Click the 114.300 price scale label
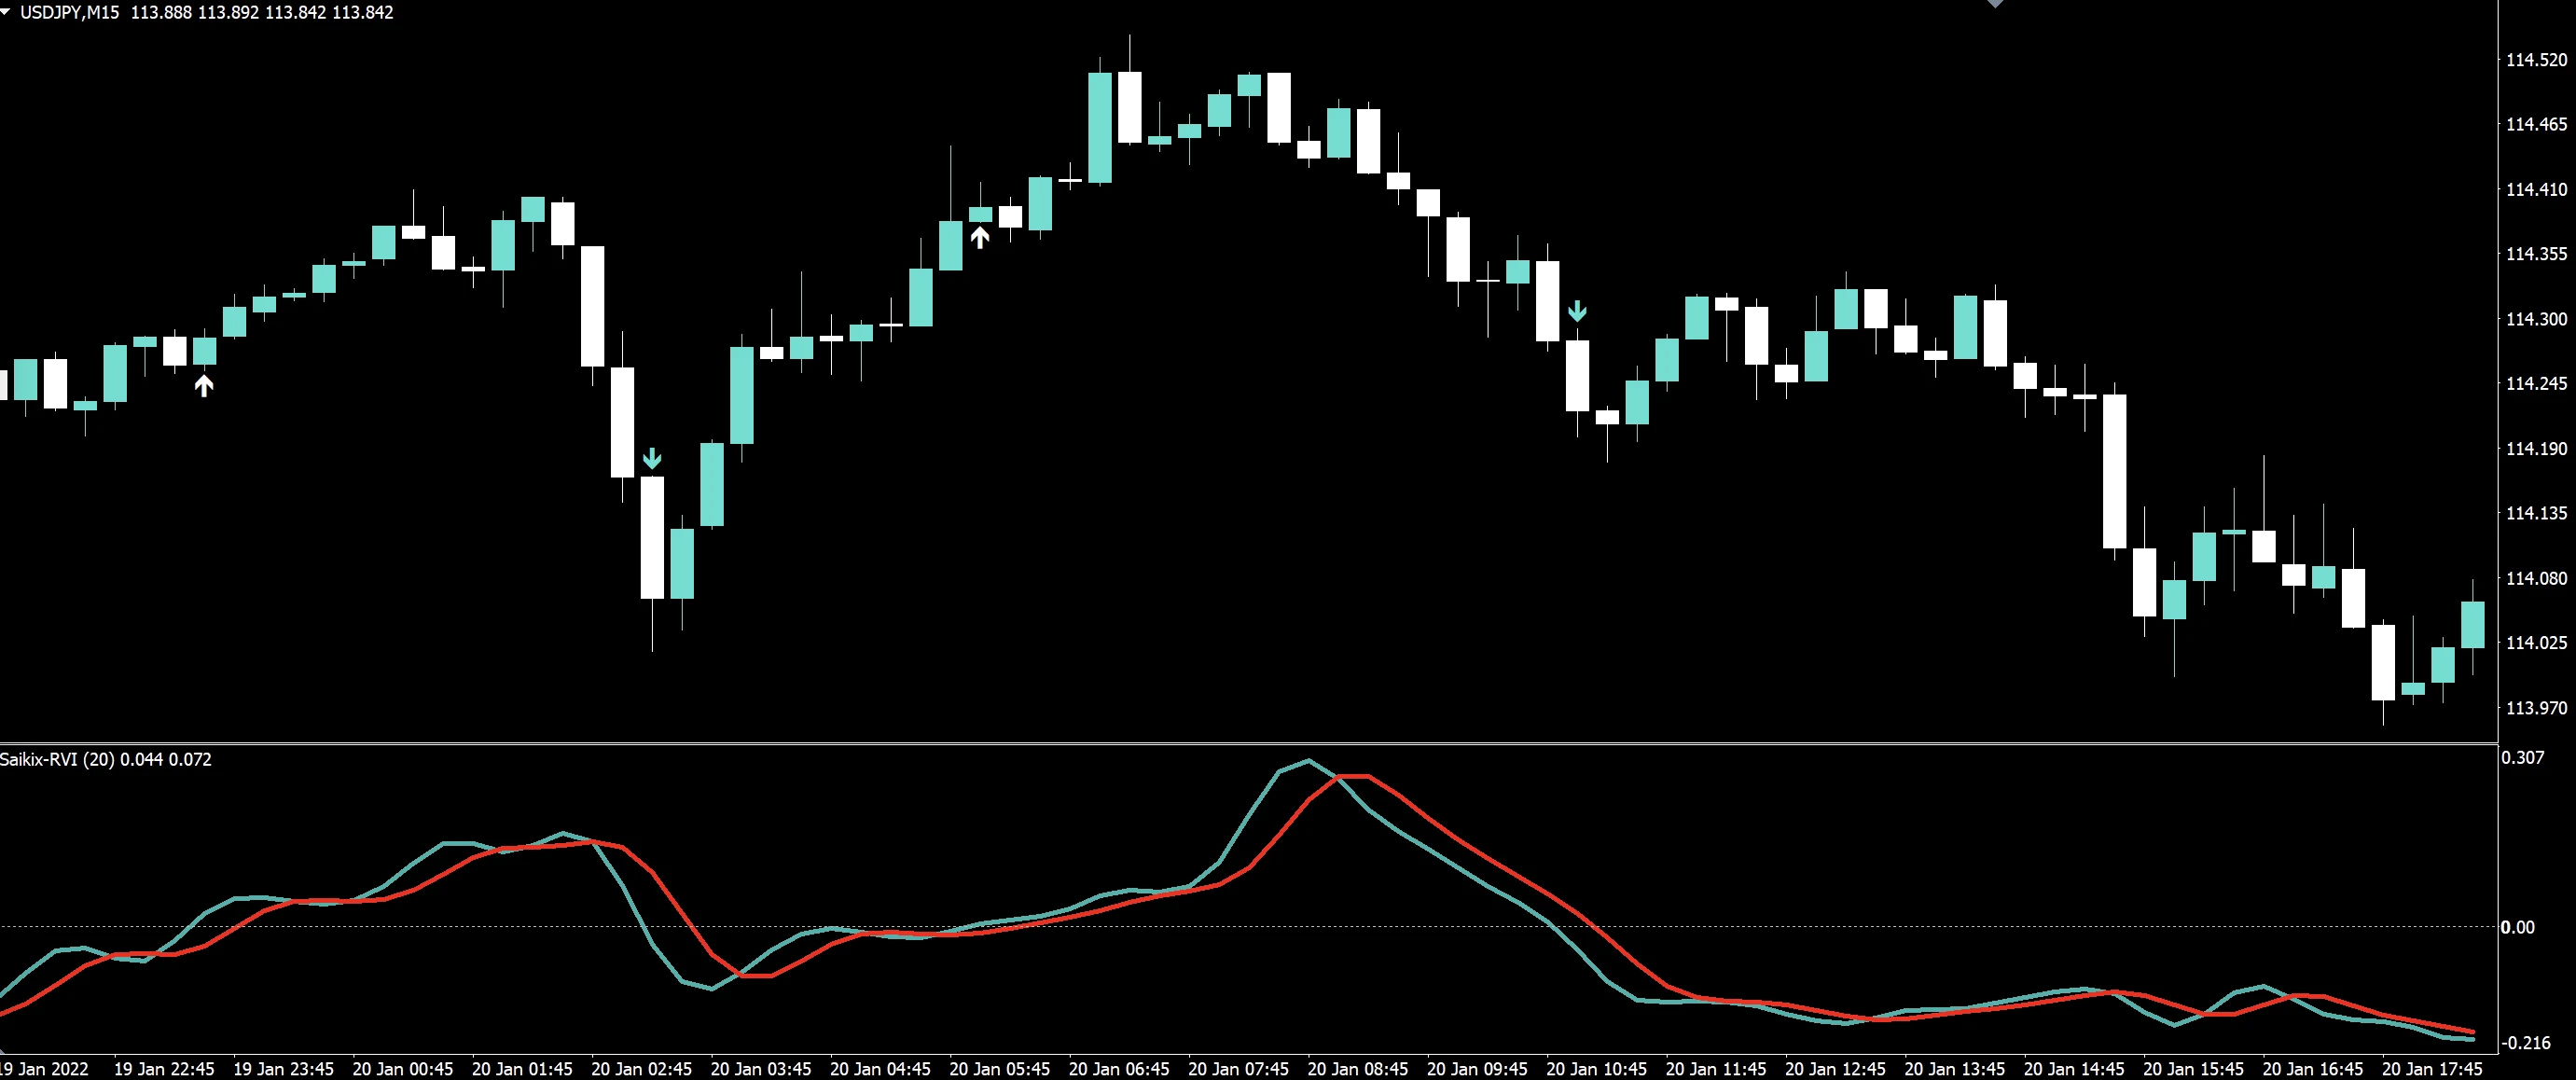Screen dimensions: 2576x1080 [x=2535, y=319]
